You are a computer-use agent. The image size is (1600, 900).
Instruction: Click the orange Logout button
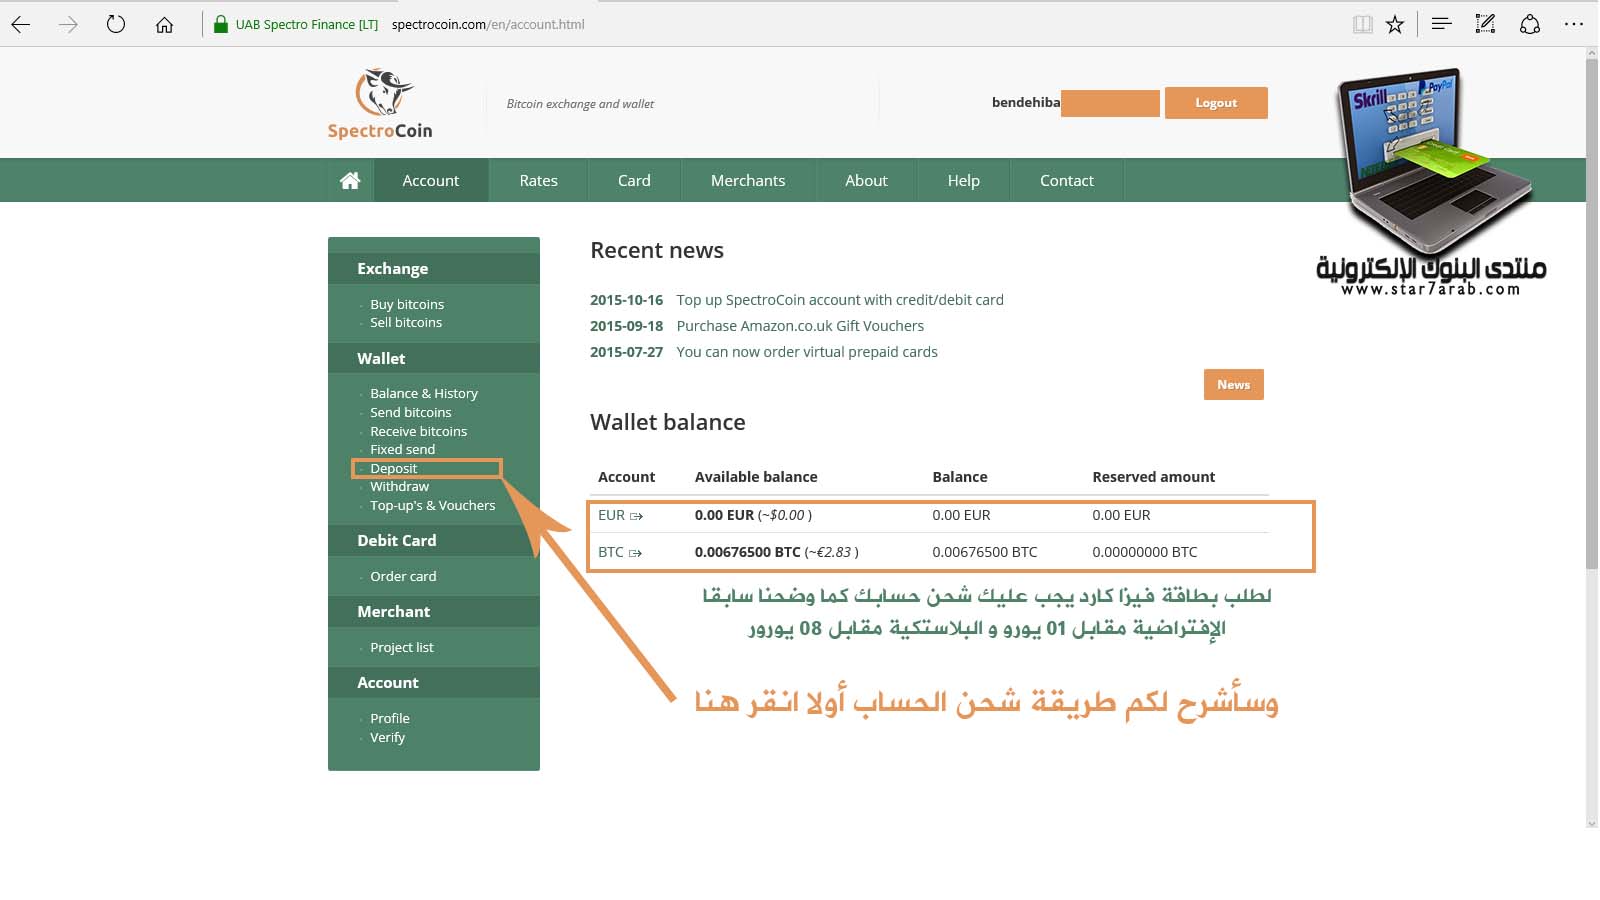pyautogui.click(x=1216, y=103)
